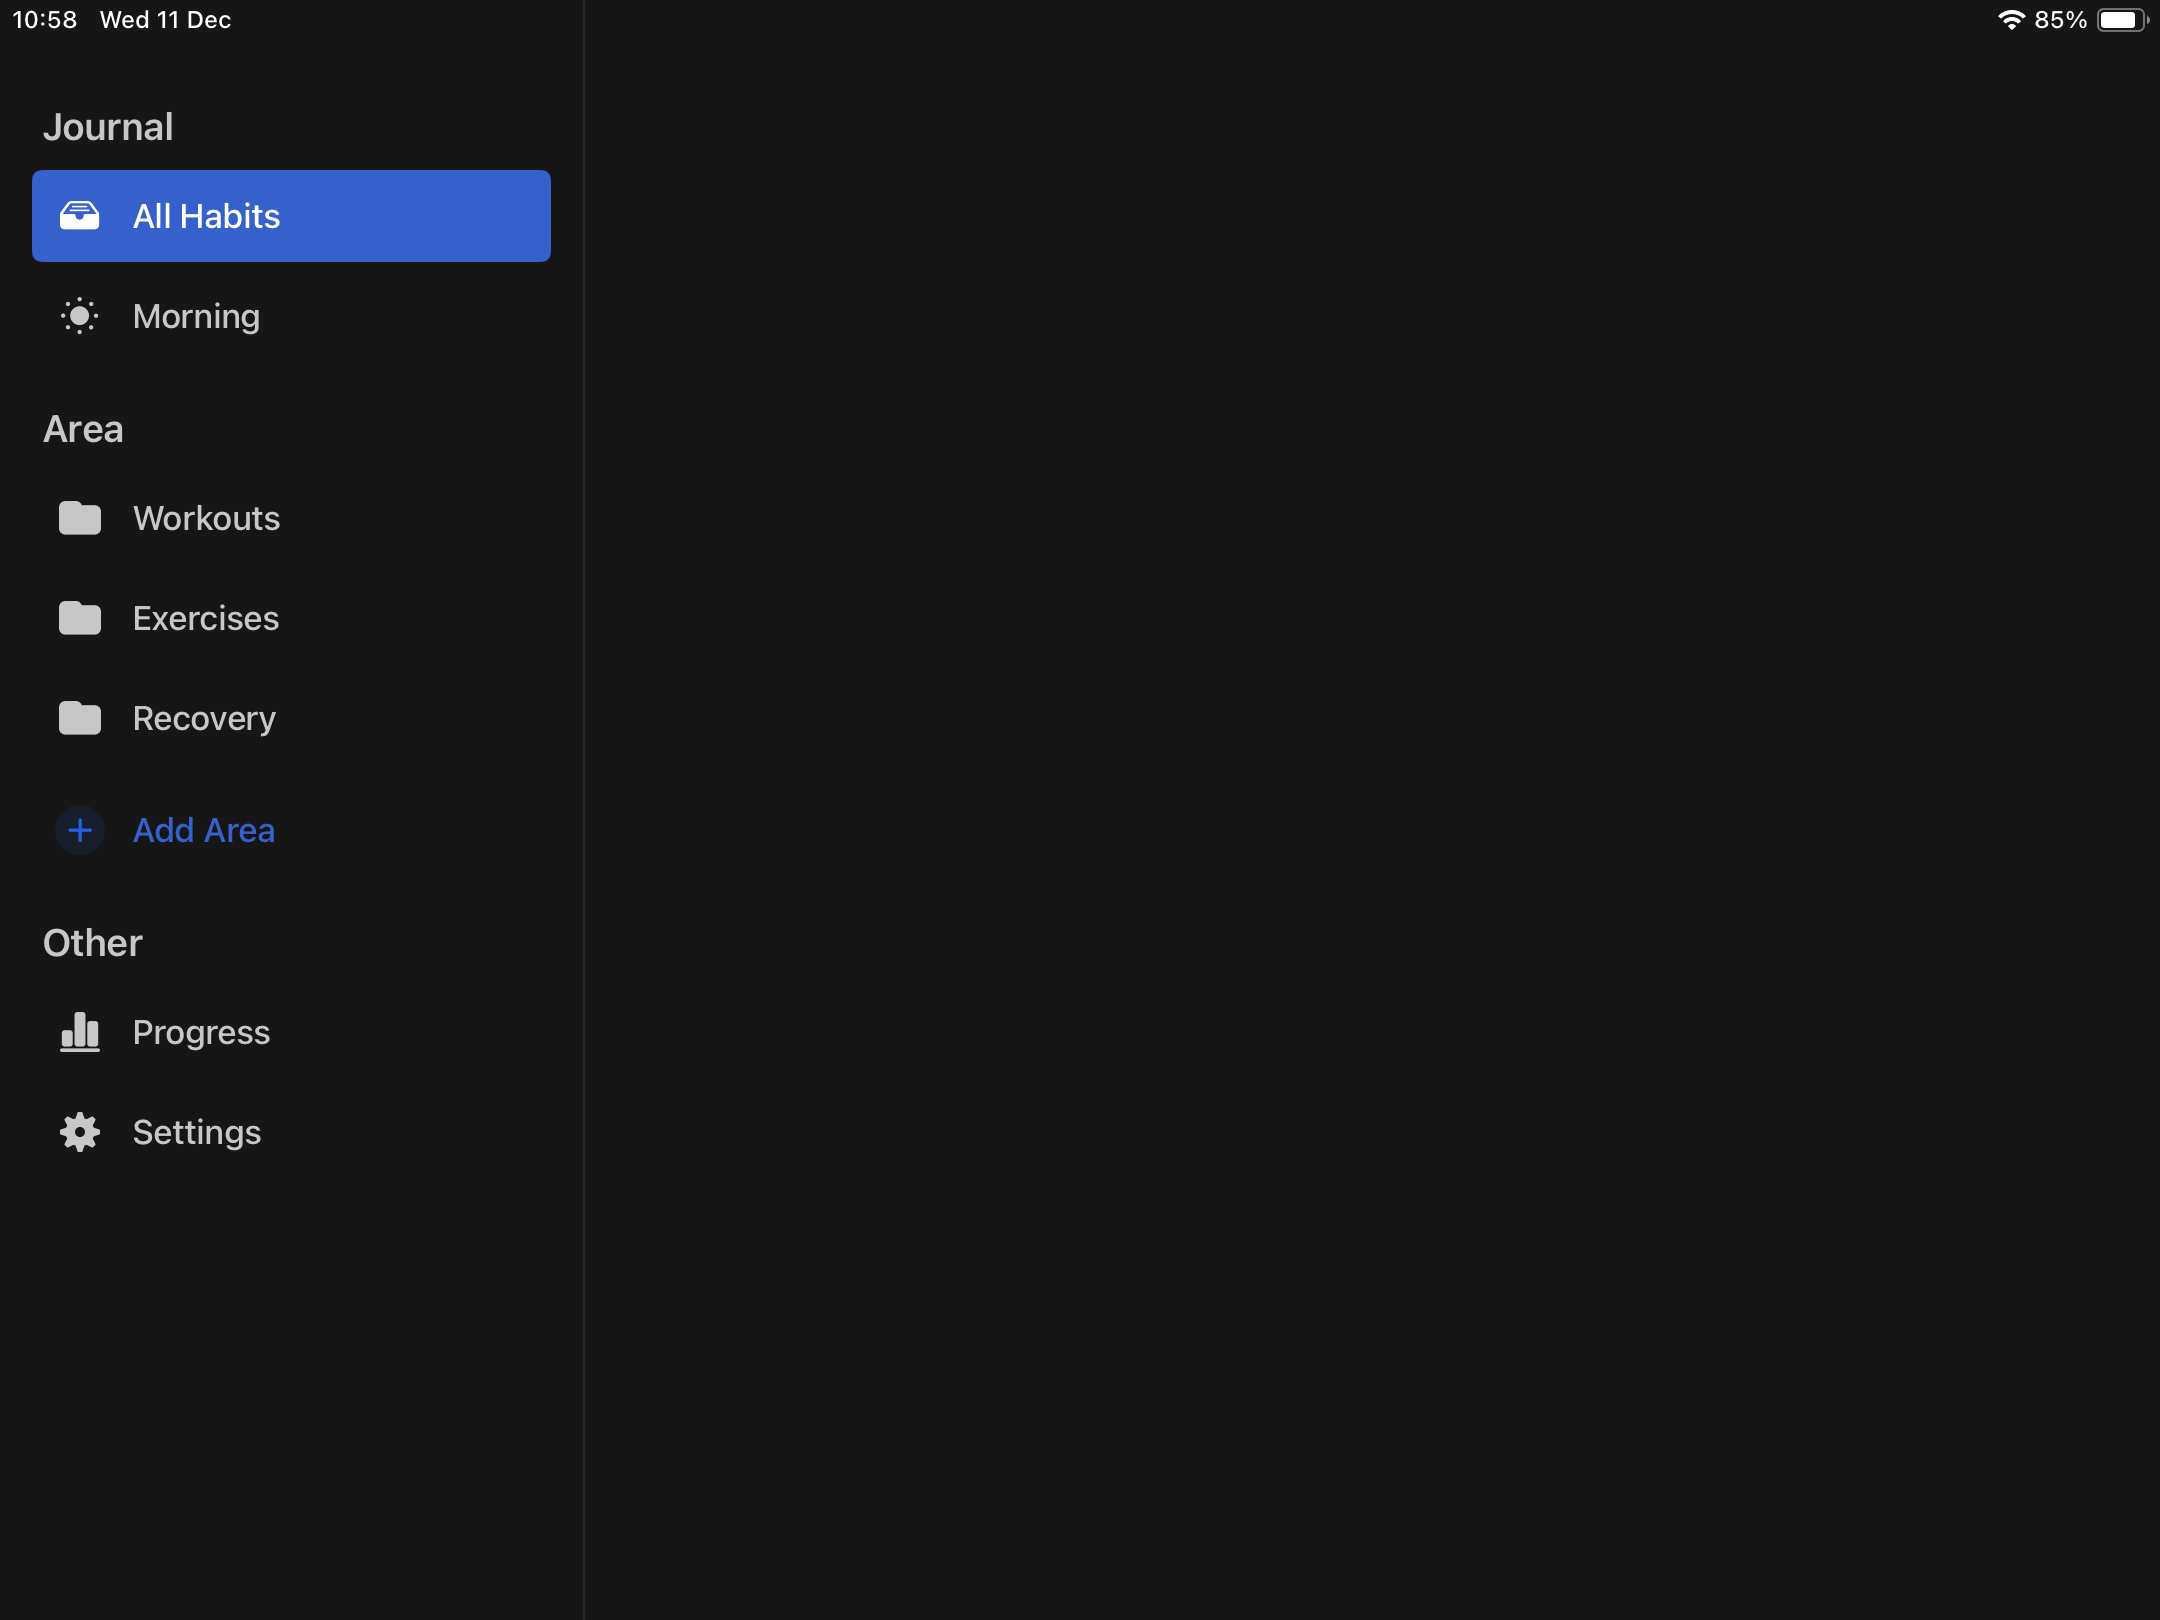This screenshot has width=2160, height=1620.
Task: Tap the Wed 11 Dec date in status bar
Action: tap(166, 20)
